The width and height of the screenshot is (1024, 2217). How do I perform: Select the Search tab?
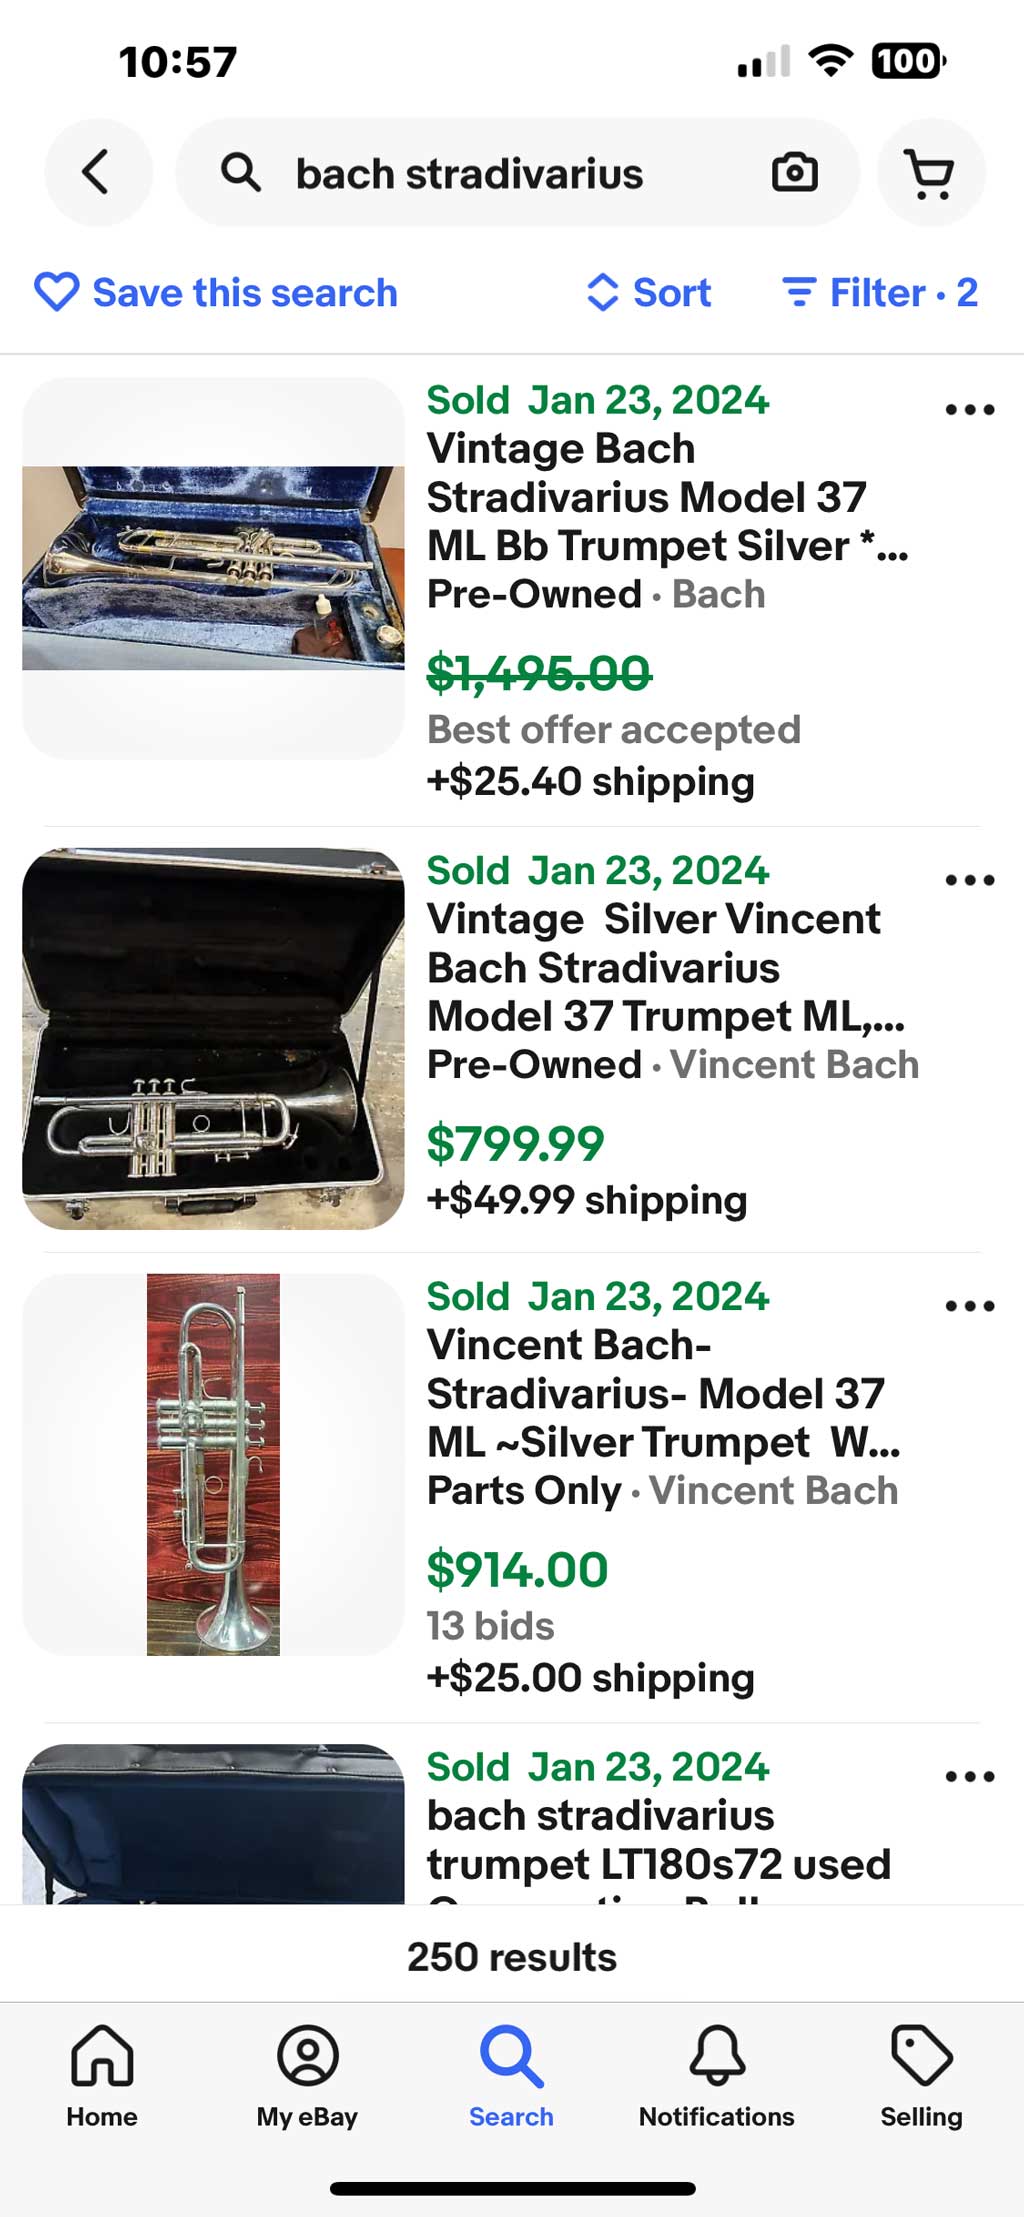click(x=511, y=2076)
